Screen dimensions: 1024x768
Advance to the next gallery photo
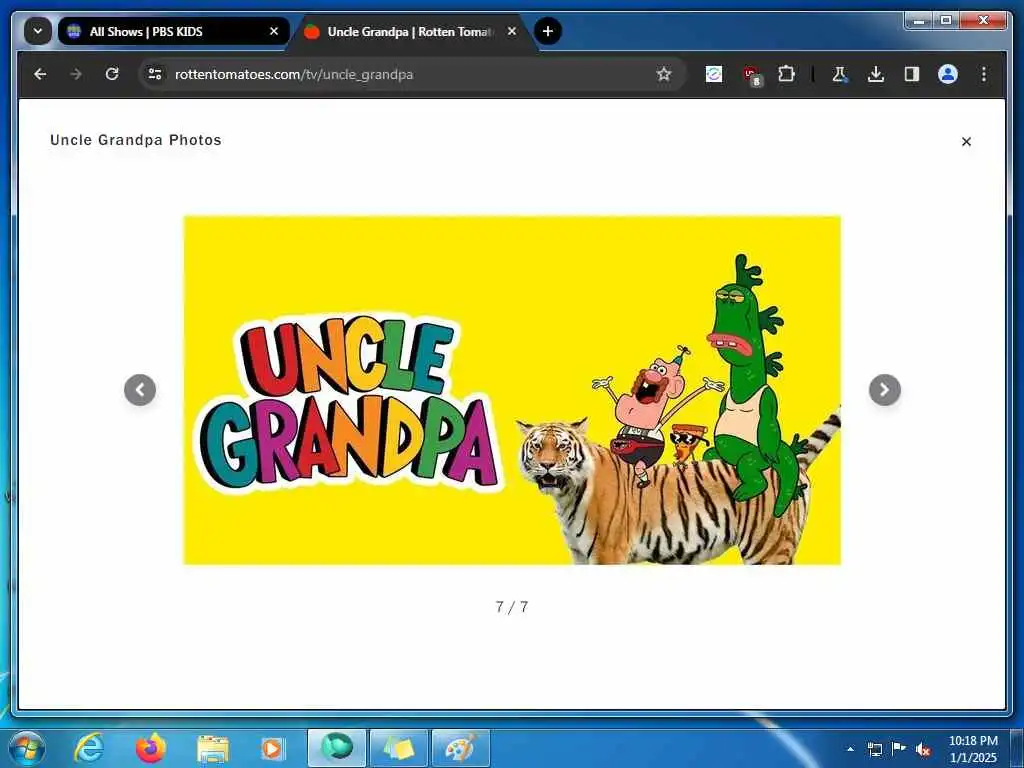[885, 390]
